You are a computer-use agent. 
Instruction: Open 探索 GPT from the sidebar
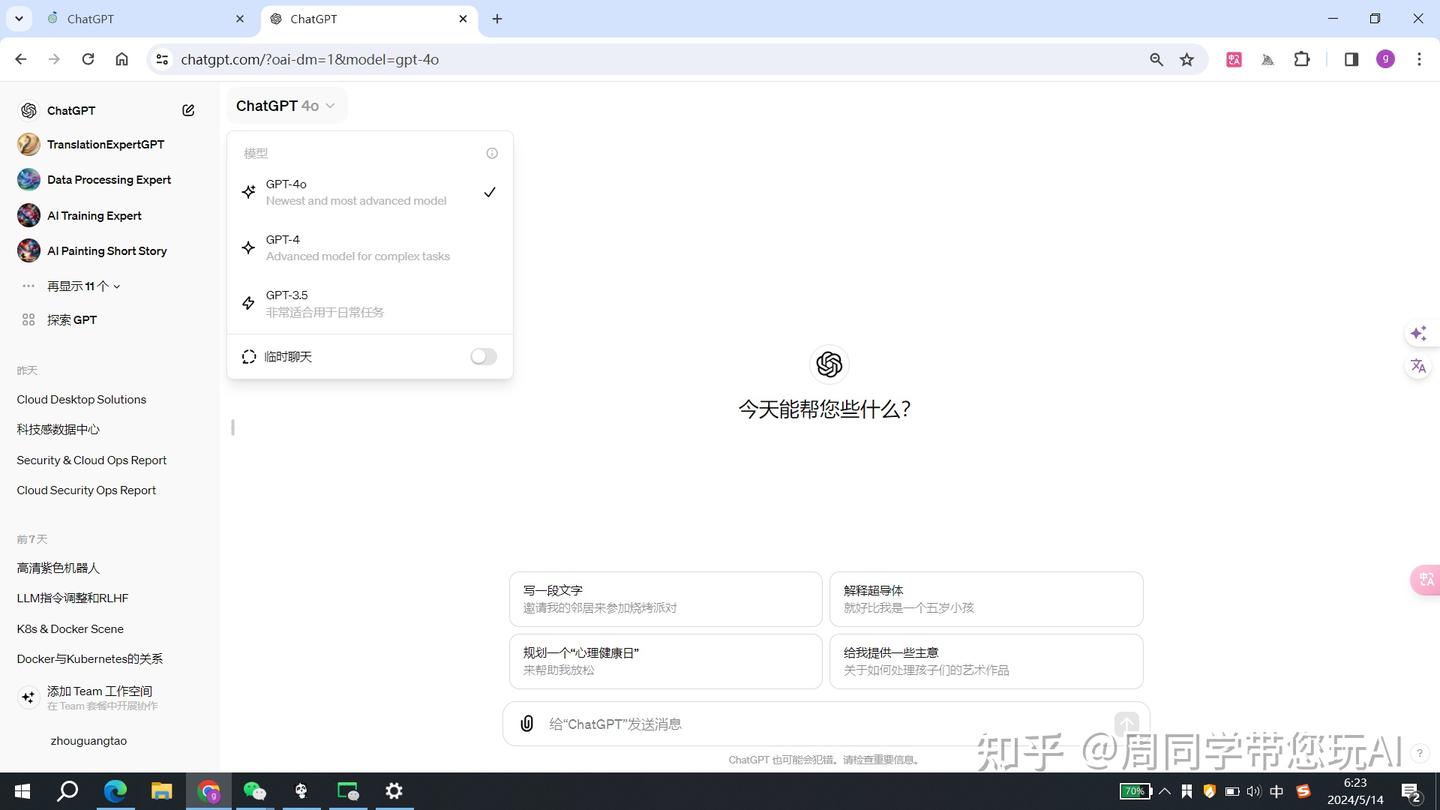coord(72,319)
